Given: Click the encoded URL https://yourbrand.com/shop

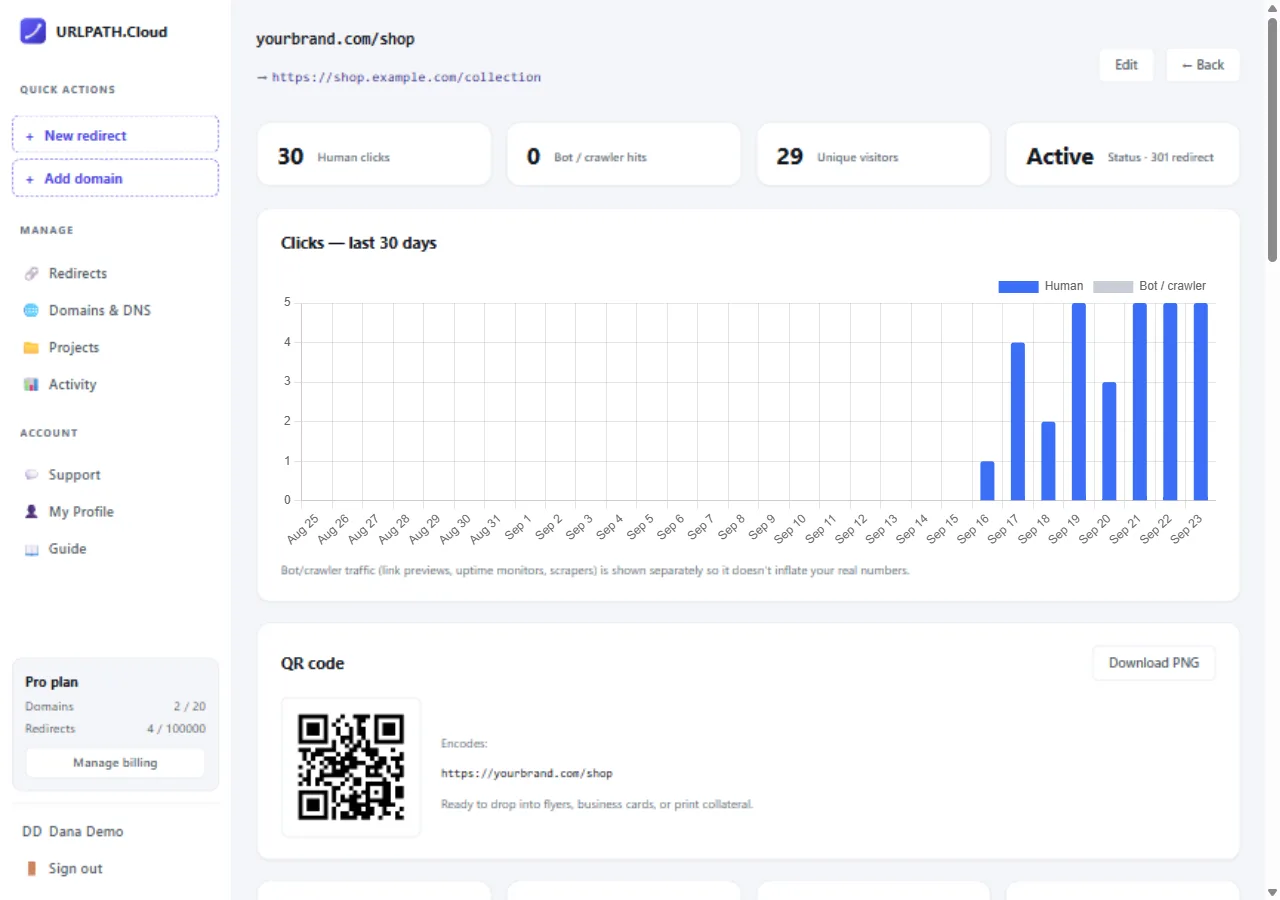Looking at the screenshot, I should click(x=527, y=773).
